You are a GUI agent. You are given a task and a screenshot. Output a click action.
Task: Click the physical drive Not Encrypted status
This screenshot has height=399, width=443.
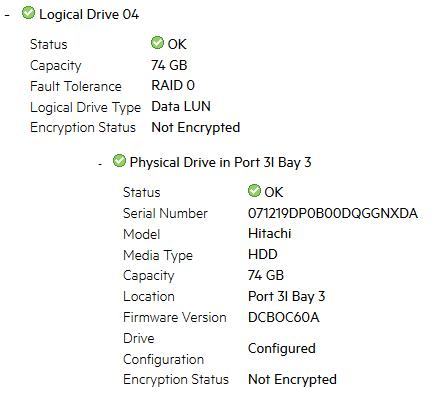coord(292,379)
